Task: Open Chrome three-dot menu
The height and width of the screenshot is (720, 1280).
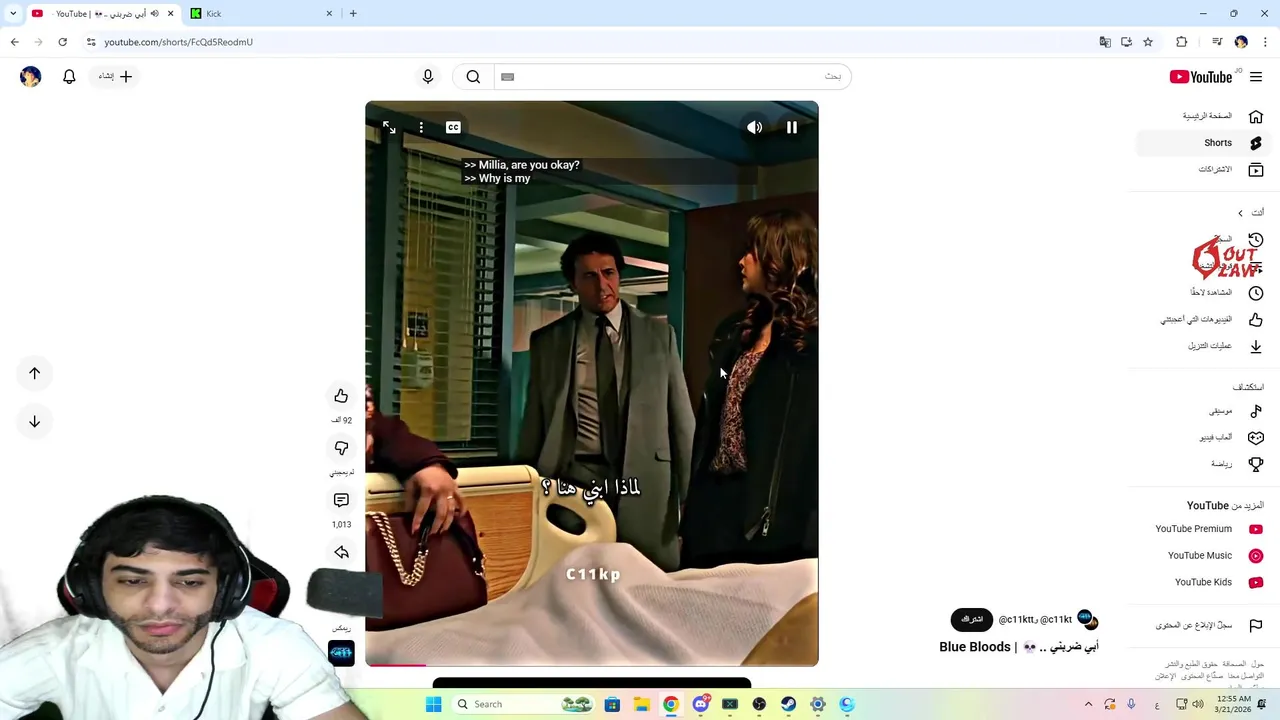Action: [x=1265, y=42]
